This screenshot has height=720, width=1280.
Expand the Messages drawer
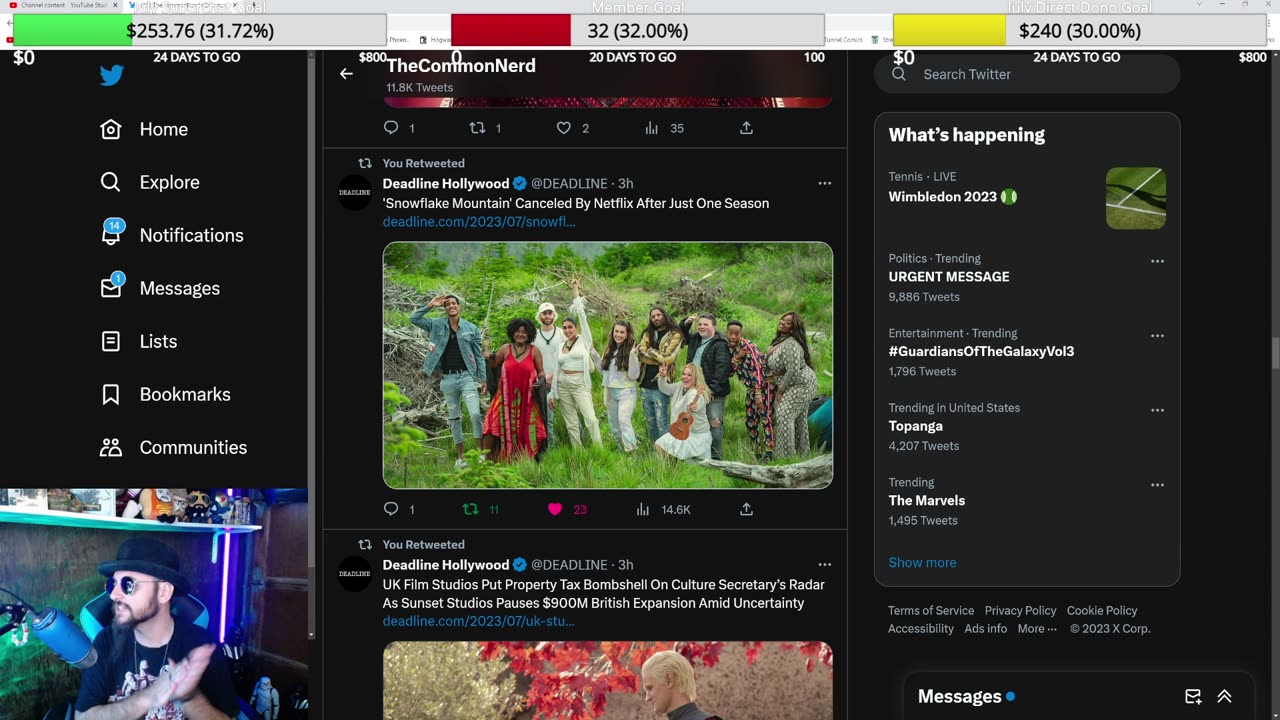coord(1224,696)
